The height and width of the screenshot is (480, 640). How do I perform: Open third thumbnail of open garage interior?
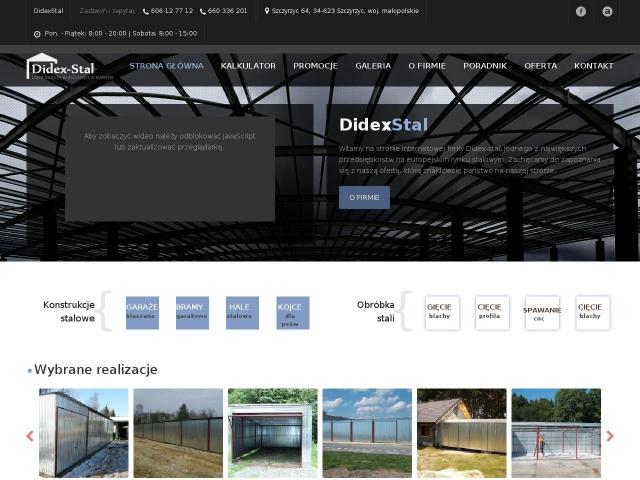(273, 433)
